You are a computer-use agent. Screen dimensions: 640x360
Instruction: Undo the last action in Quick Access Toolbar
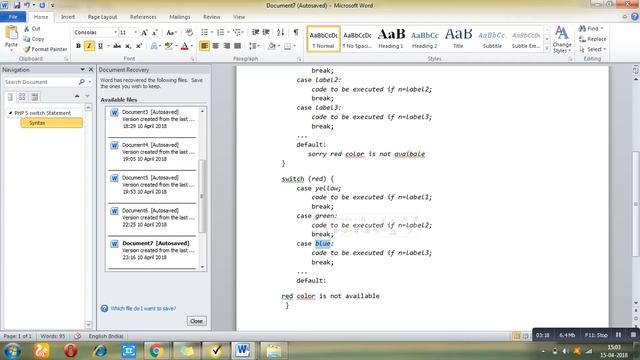pos(27,5)
